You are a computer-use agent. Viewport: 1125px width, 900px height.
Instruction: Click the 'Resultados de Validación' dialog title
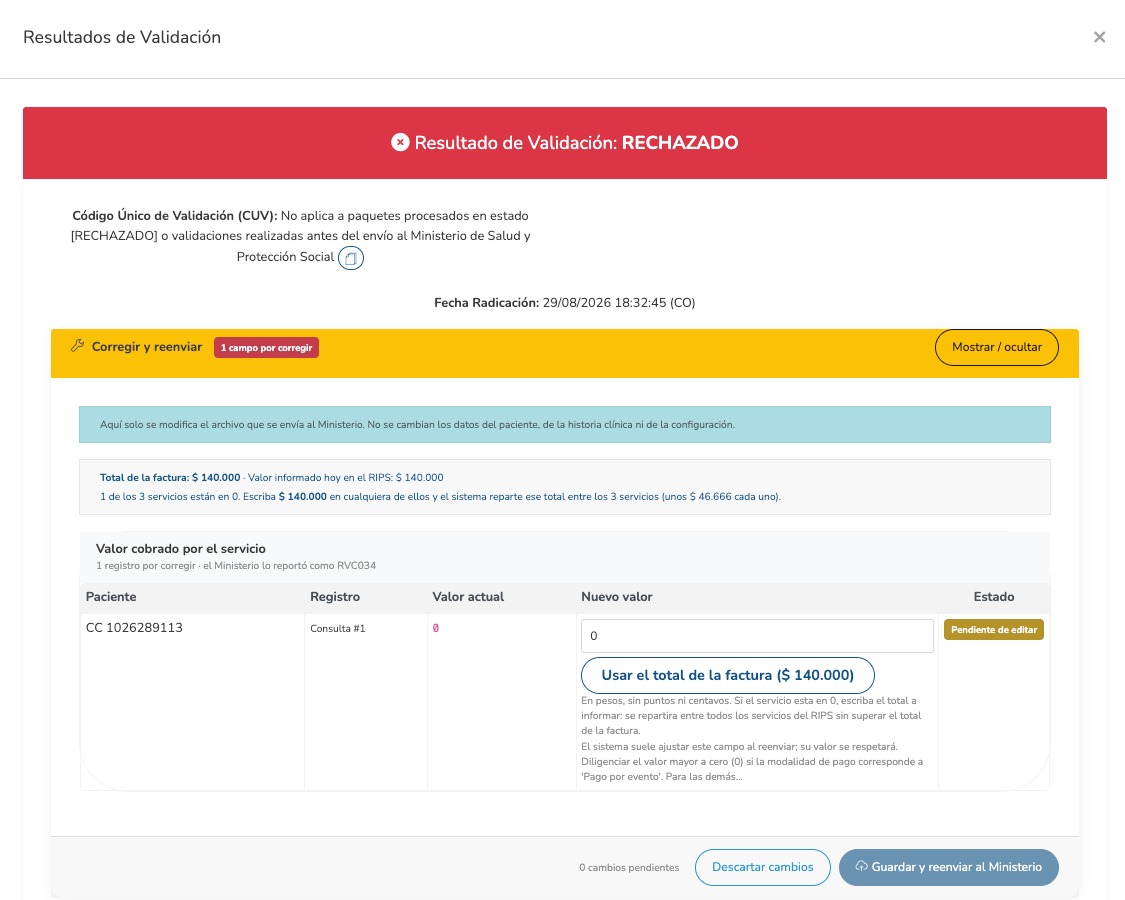click(122, 37)
